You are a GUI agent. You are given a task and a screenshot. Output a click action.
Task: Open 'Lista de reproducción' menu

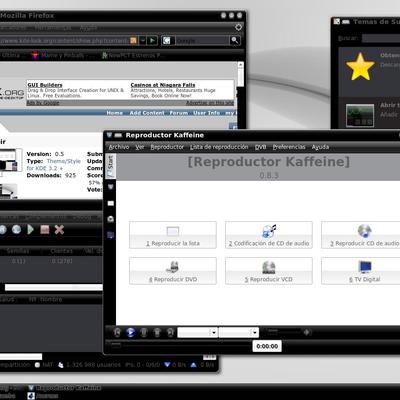219,147
